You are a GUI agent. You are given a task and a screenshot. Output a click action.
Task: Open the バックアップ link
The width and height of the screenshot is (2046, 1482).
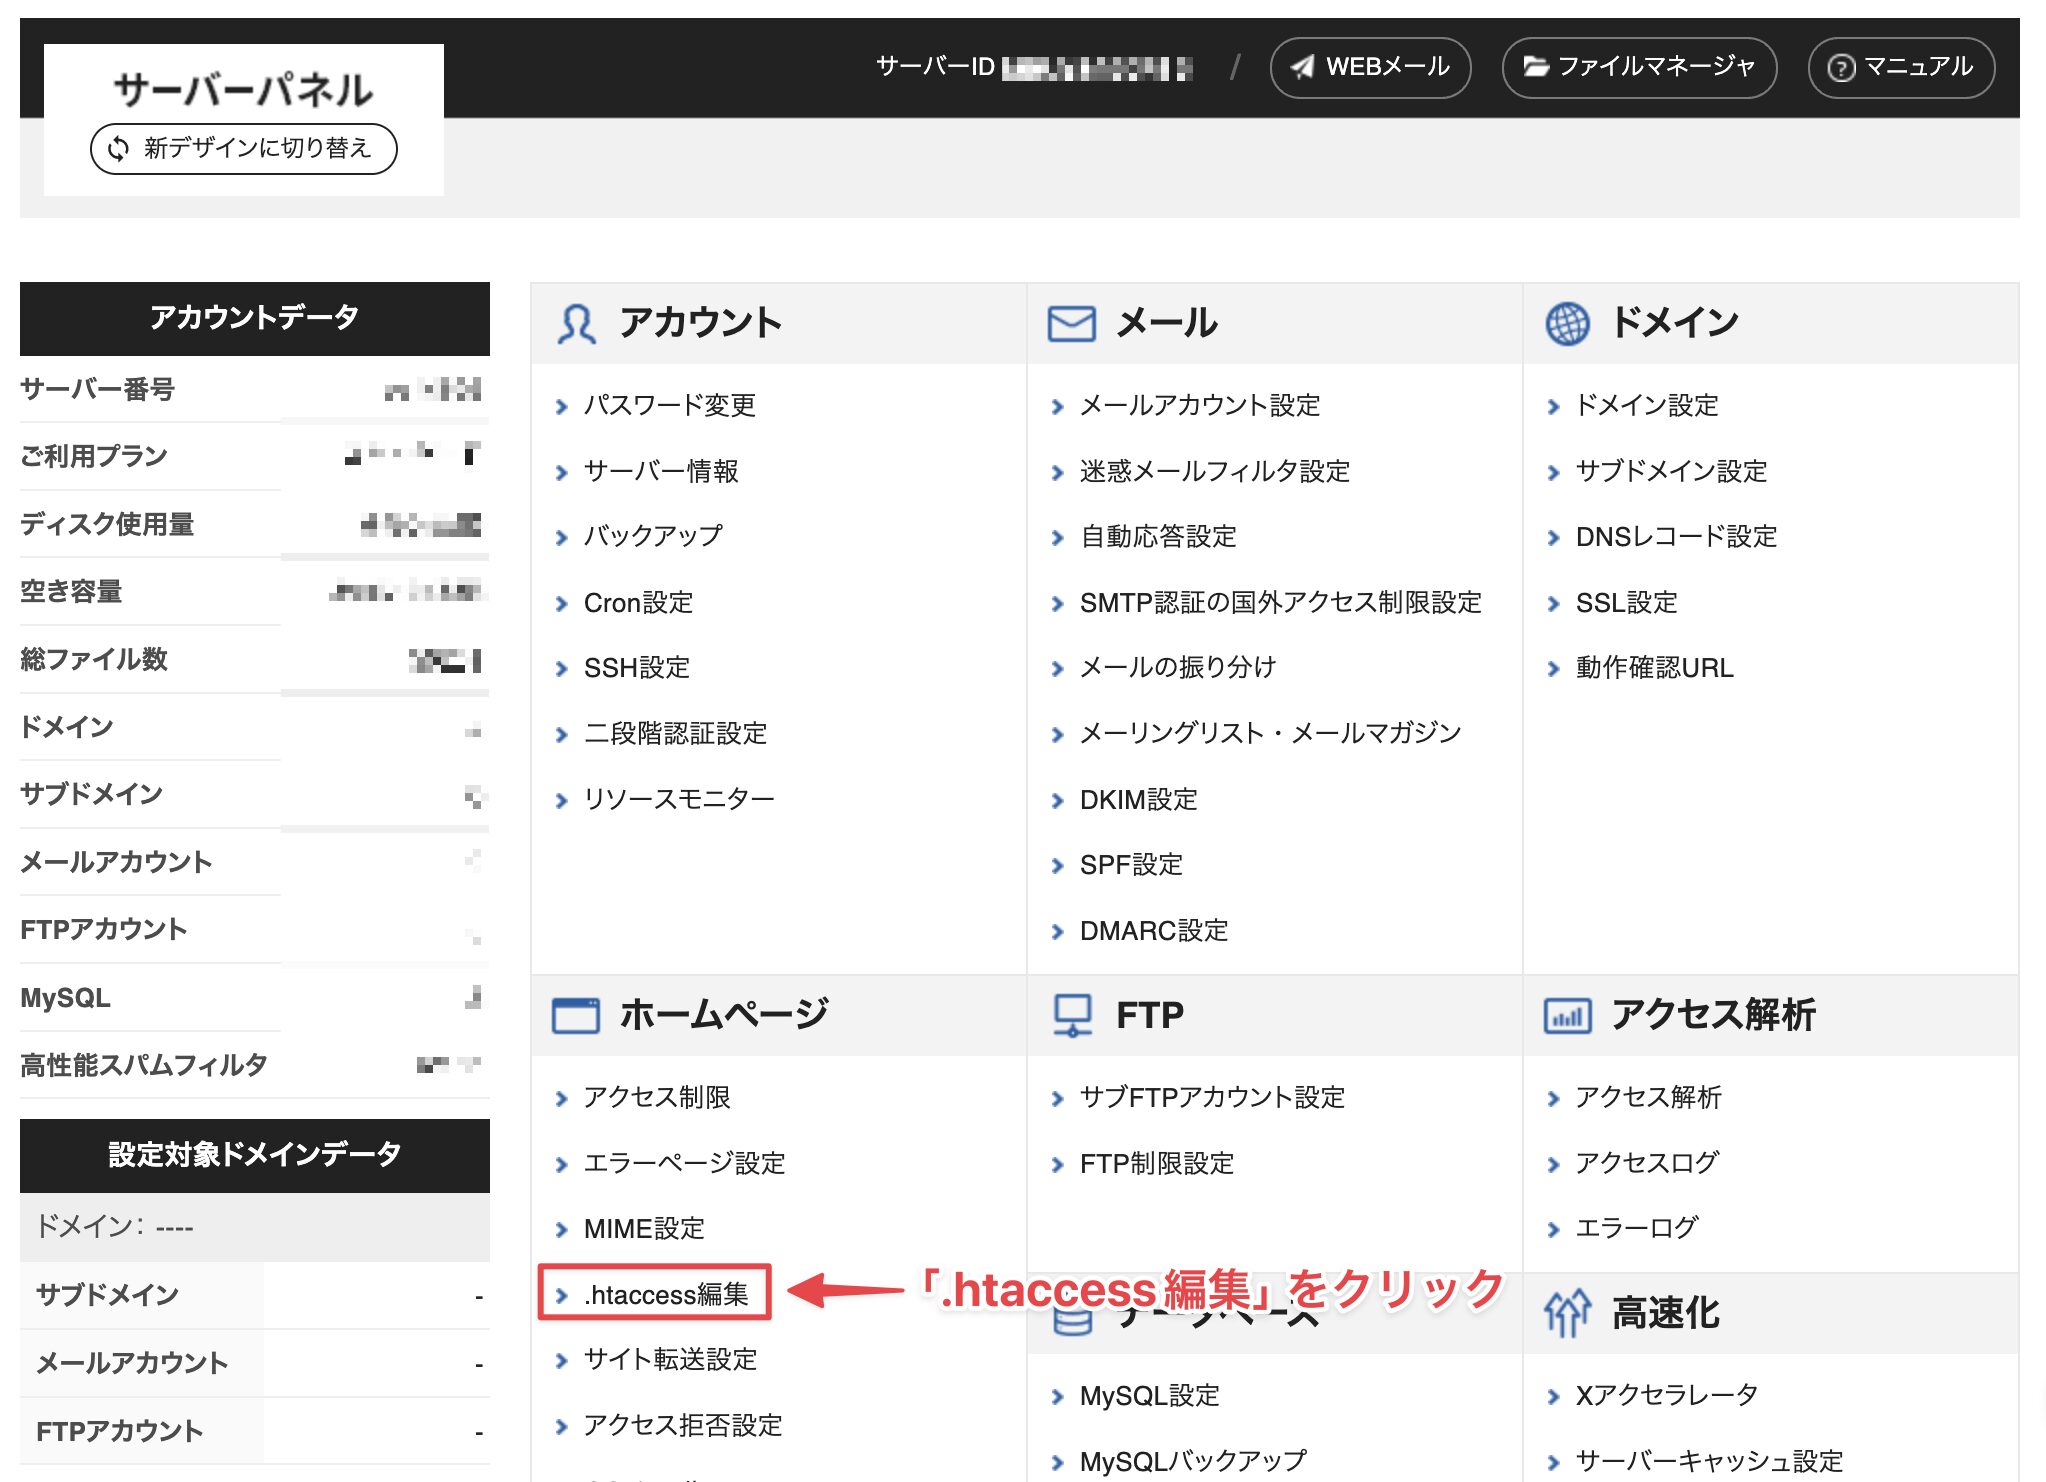pyautogui.click(x=653, y=536)
